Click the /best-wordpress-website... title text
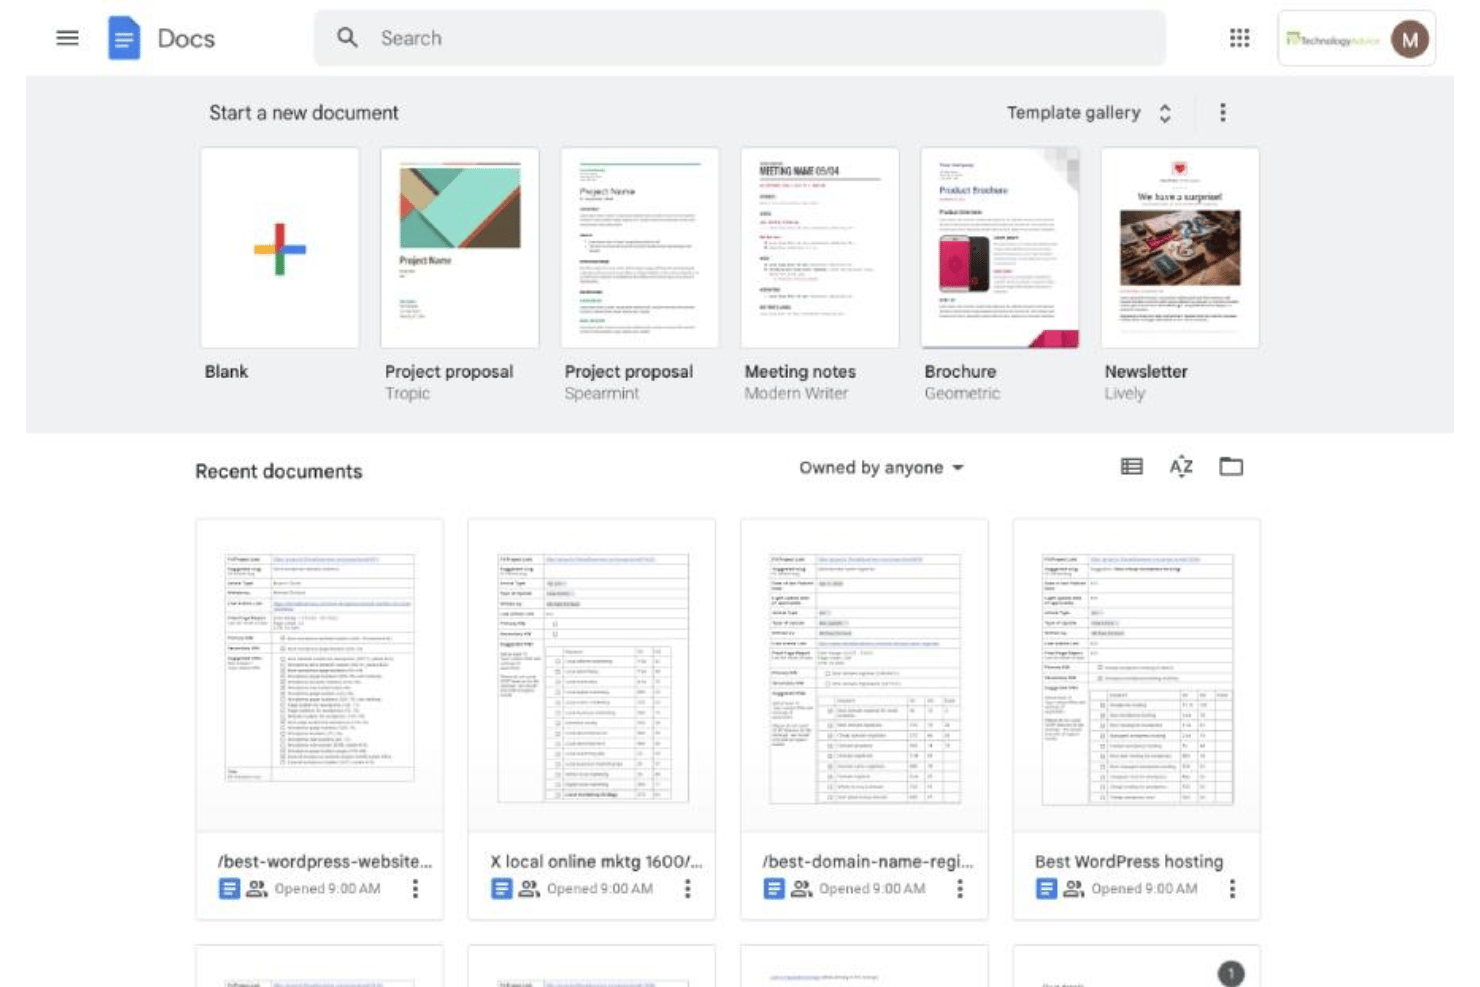 (325, 861)
